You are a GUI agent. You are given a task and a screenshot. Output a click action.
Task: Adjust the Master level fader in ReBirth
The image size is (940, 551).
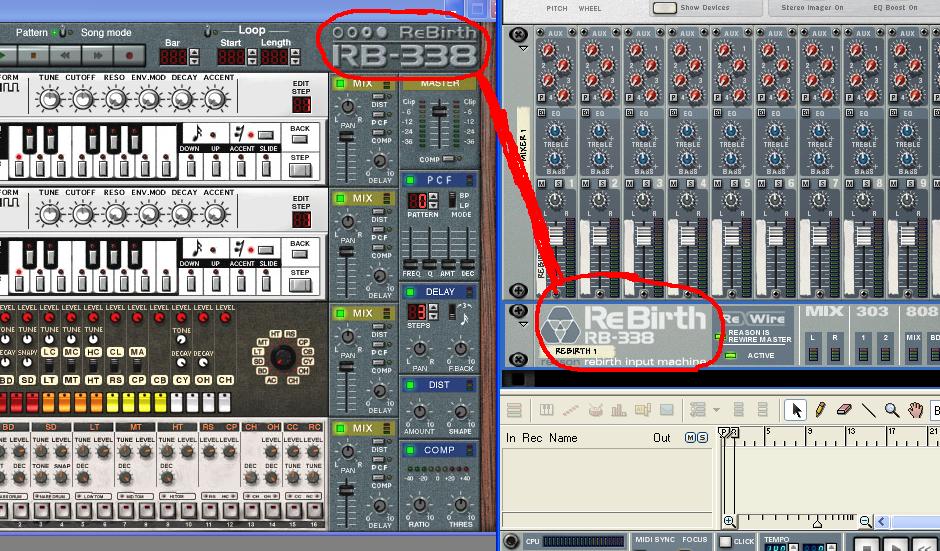439,112
